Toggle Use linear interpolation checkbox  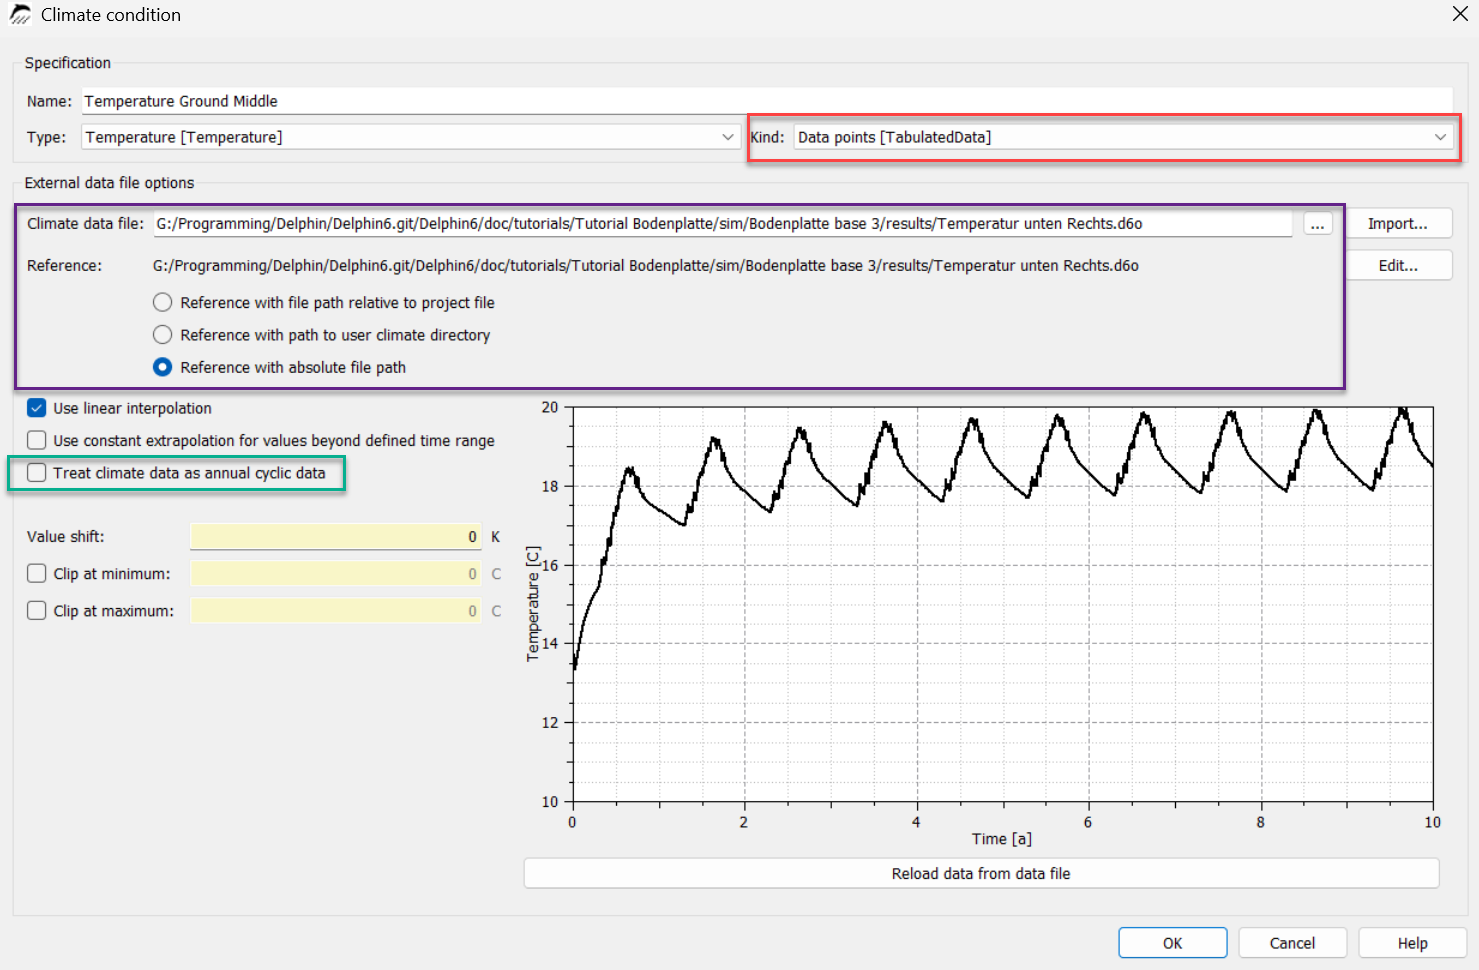37,408
